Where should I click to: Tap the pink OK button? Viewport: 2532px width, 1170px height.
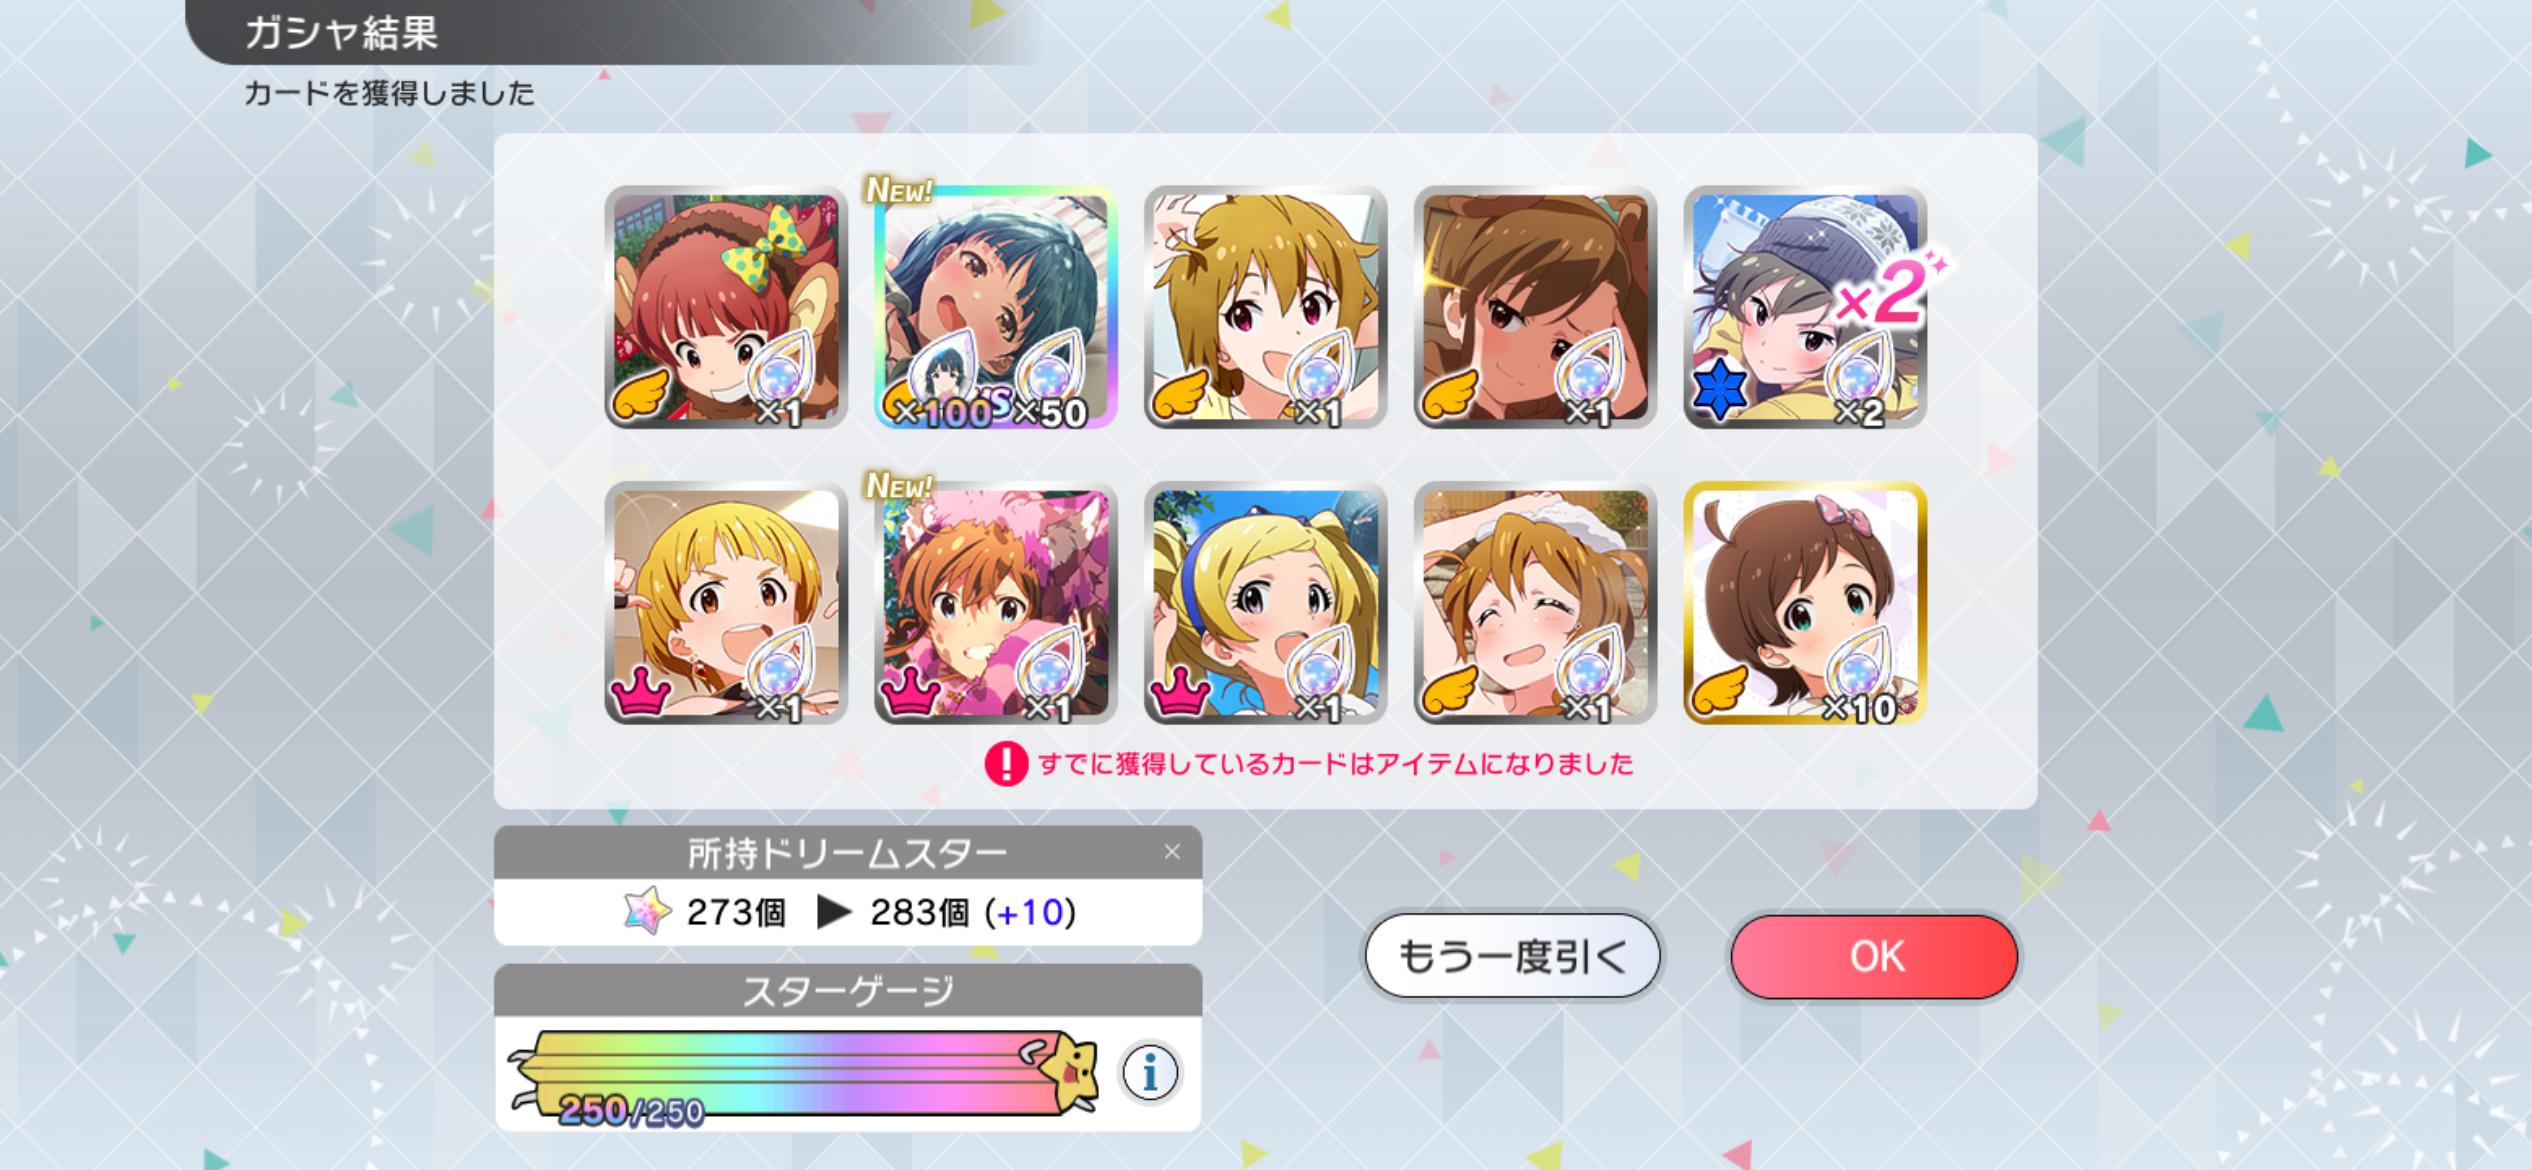(1874, 956)
